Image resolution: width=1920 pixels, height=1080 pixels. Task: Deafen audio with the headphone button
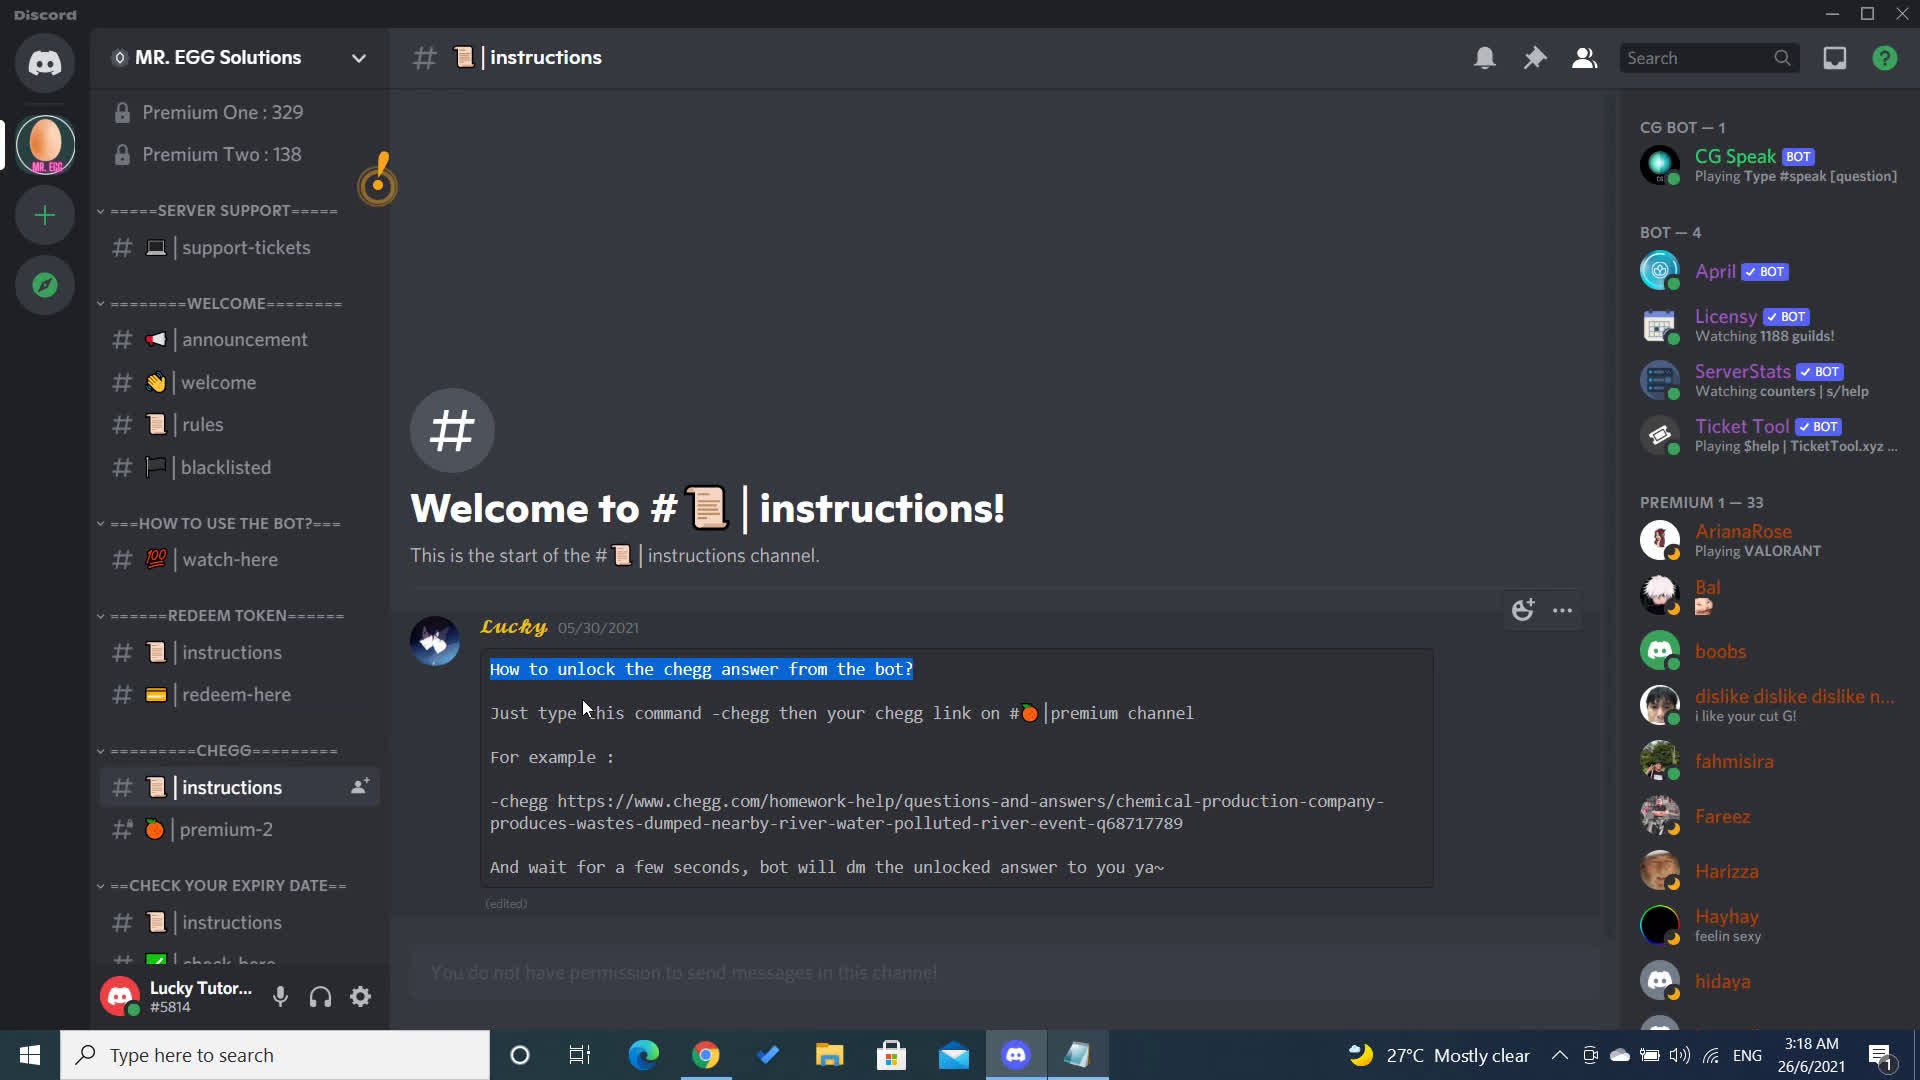tap(320, 996)
